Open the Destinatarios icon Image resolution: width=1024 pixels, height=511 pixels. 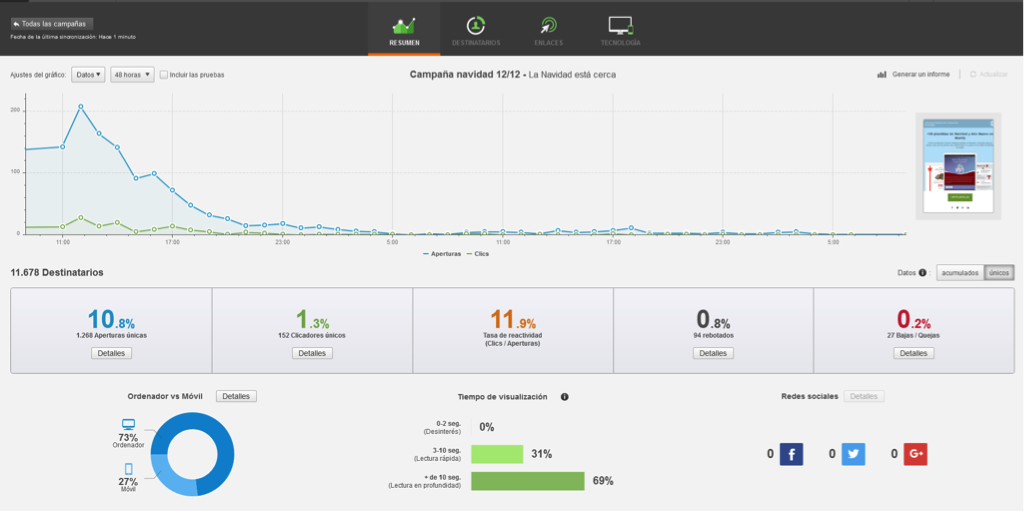point(476,25)
